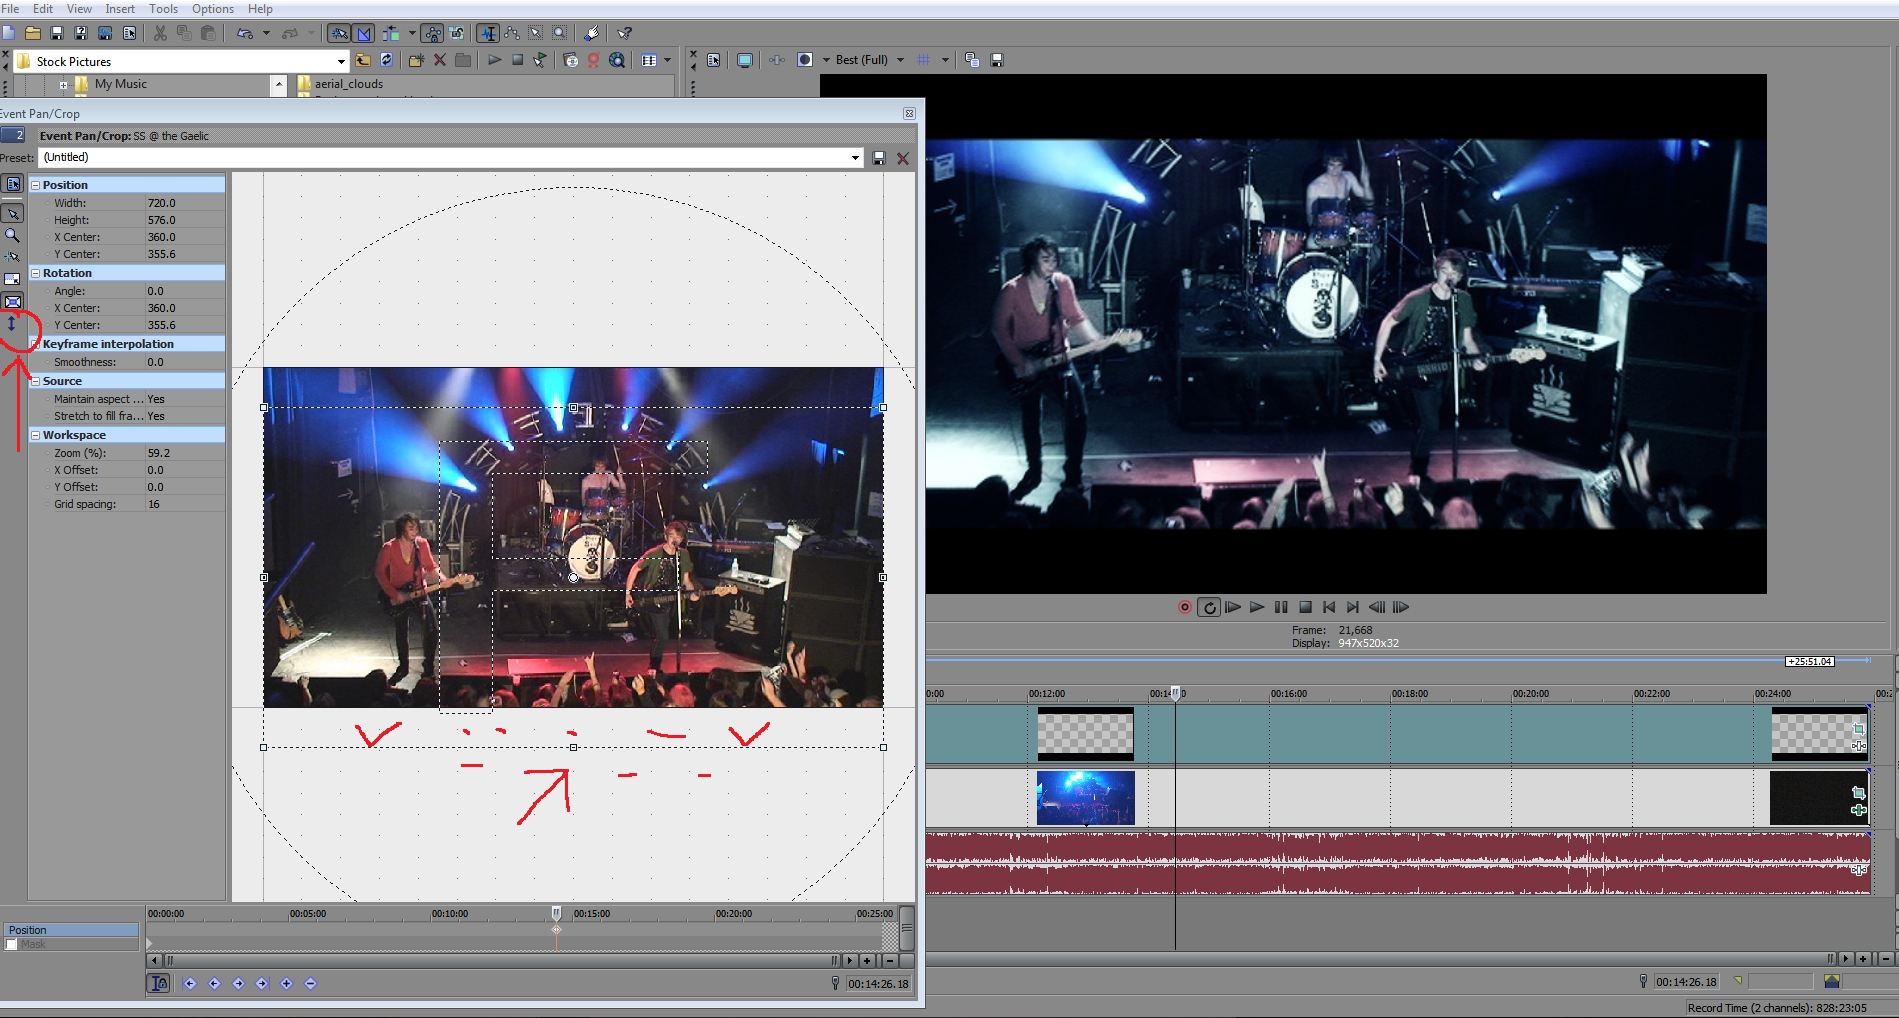The width and height of the screenshot is (1899, 1018).
Task: Open the Stock Pictures folder dropdown
Action: (x=341, y=61)
